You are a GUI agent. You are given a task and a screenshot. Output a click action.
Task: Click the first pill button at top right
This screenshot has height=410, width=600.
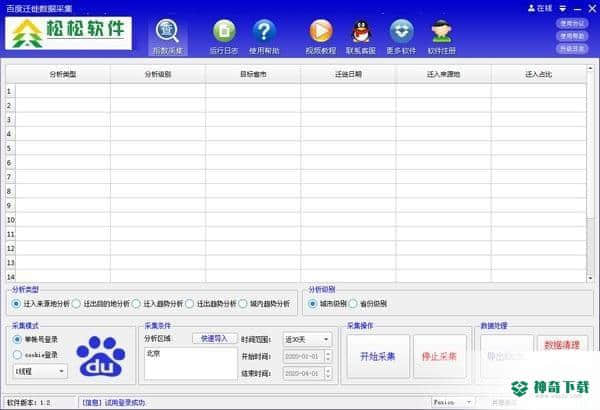coord(572,23)
